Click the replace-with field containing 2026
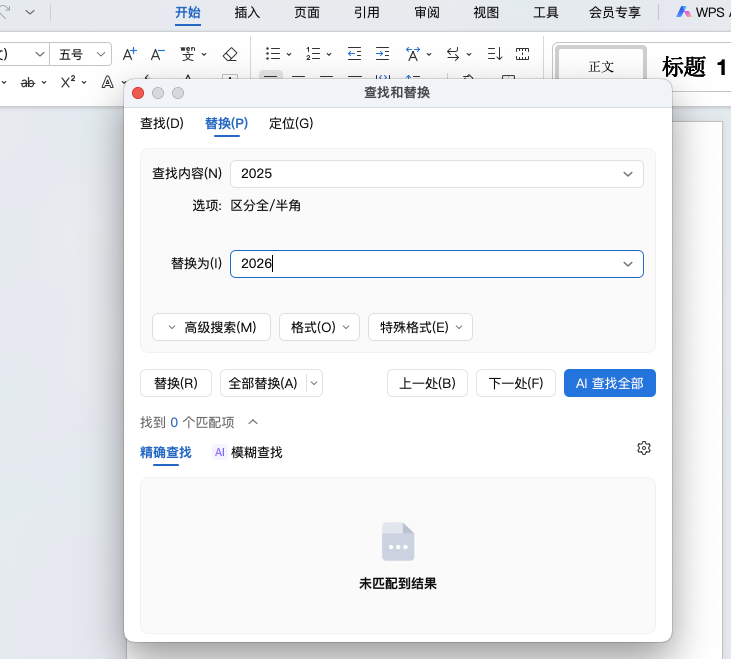The image size is (731, 659). pyautogui.click(x=437, y=264)
